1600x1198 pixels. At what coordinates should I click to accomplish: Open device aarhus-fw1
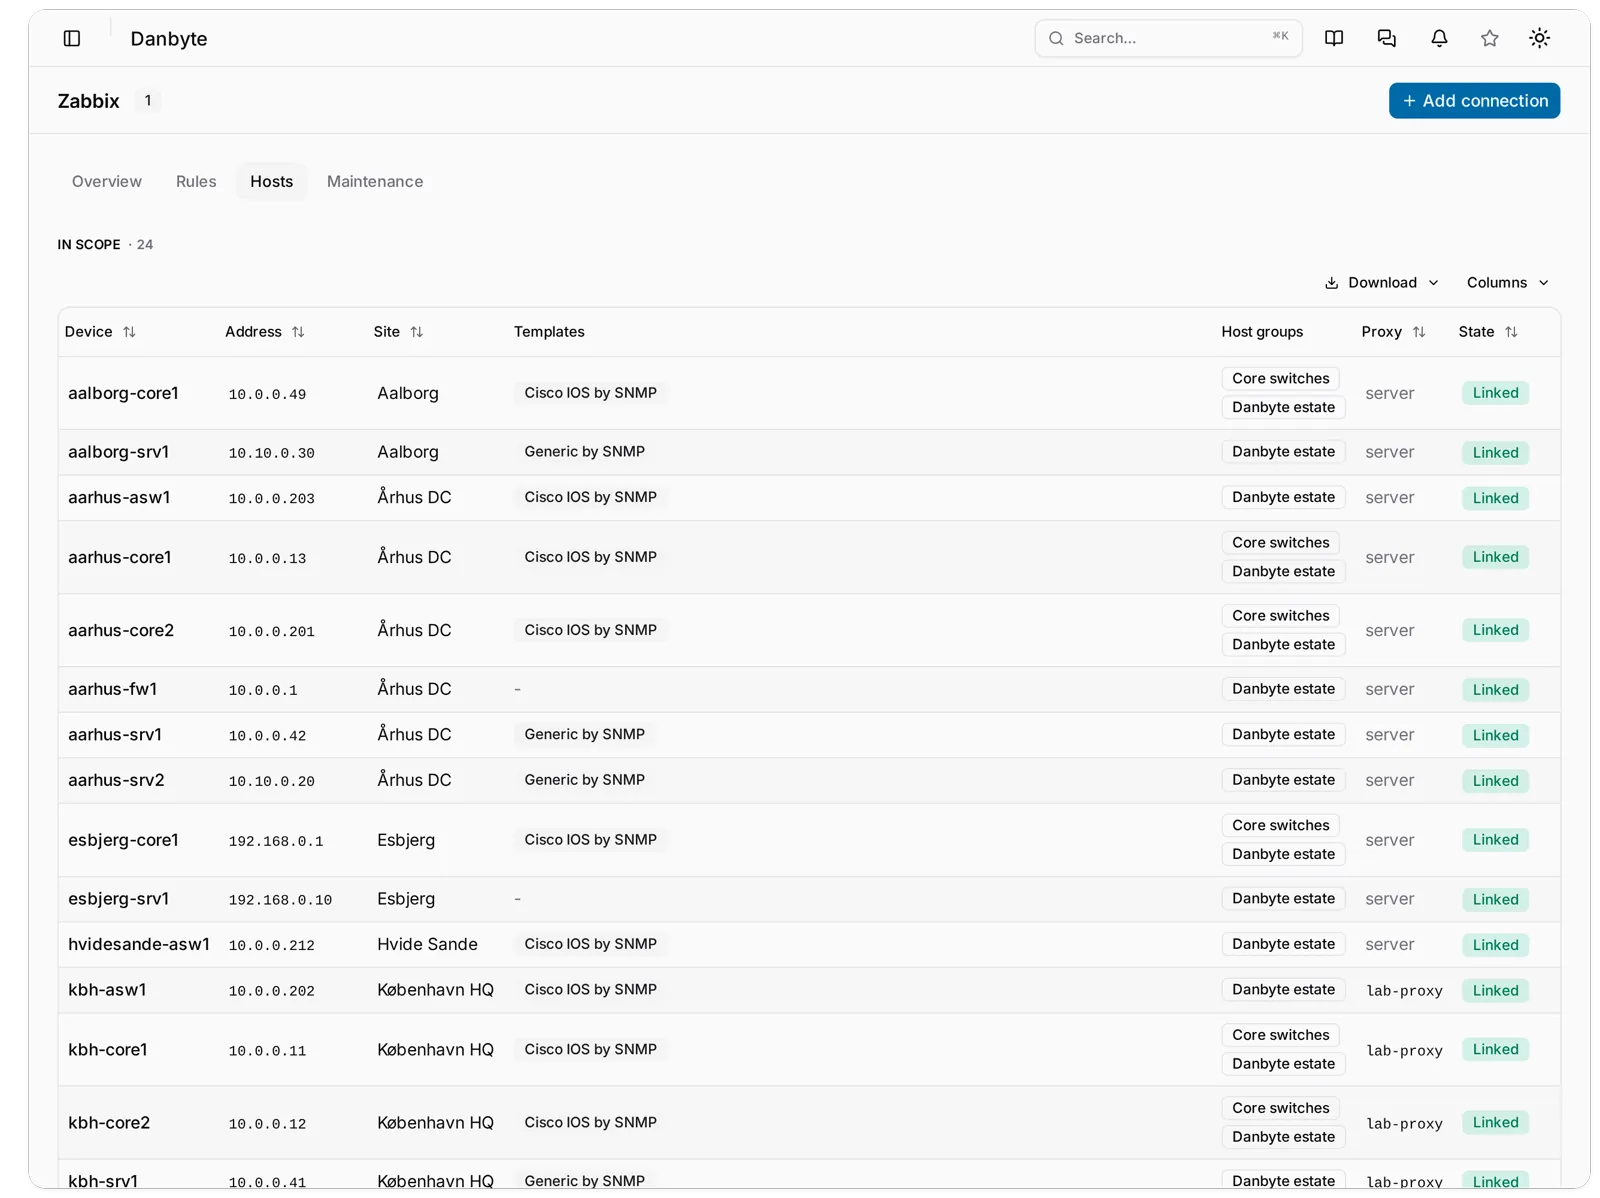click(x=112, y=689)
